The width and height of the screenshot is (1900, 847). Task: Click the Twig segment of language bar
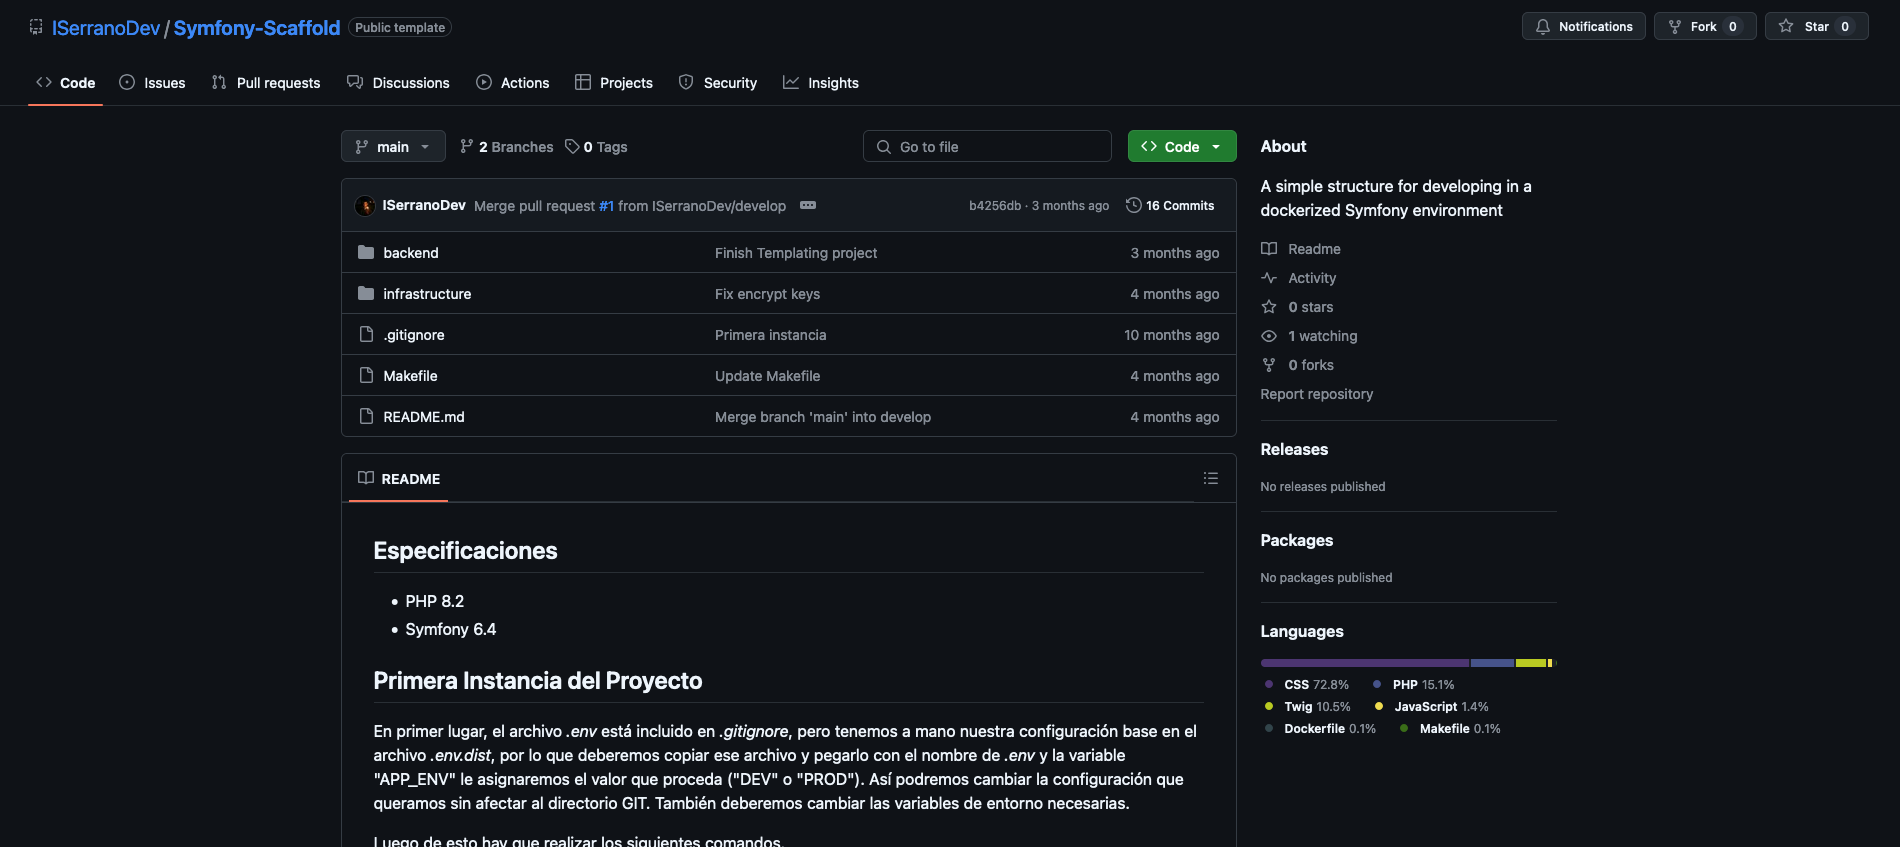point(1531,663)
